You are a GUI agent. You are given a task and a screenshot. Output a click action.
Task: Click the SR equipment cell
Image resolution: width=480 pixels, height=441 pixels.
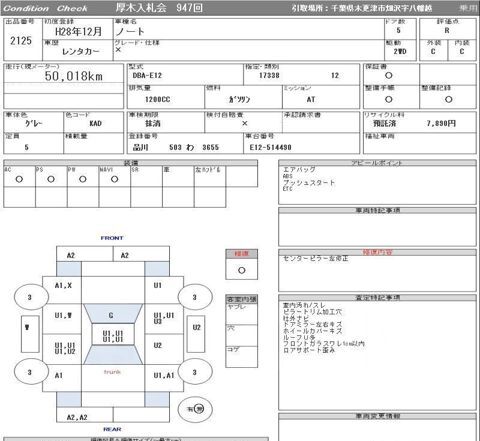pos(146,176)
